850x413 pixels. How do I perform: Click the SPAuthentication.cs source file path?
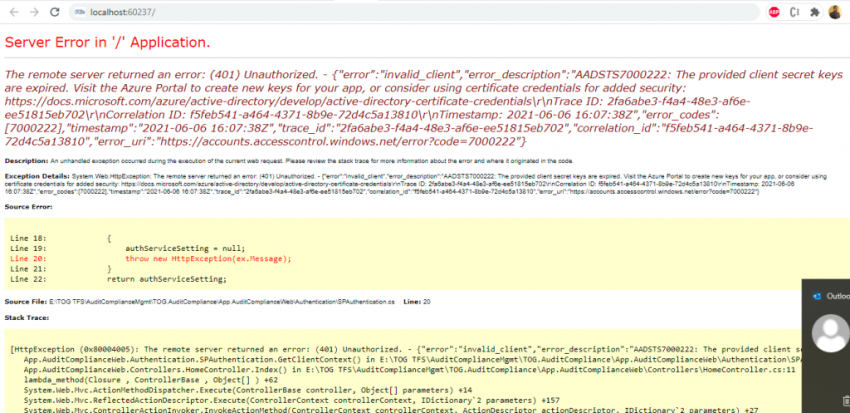coord(221,301)
